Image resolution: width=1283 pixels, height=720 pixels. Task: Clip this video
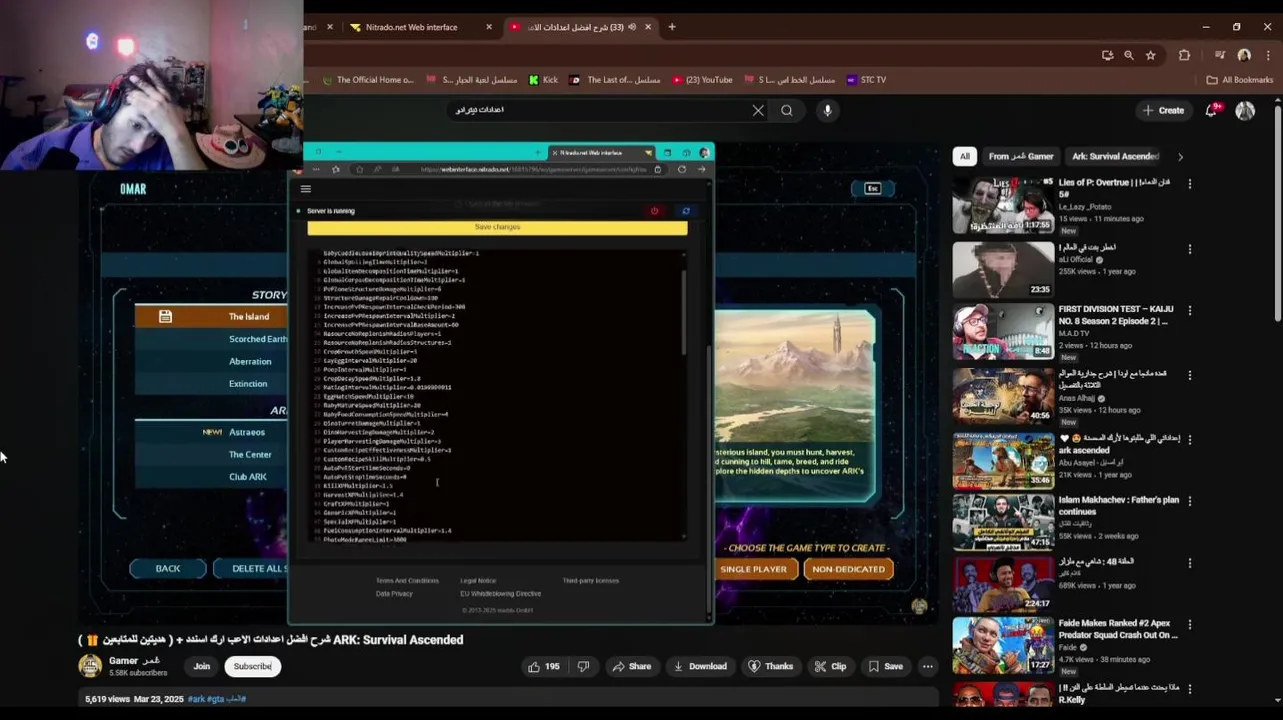coord(830,666)
